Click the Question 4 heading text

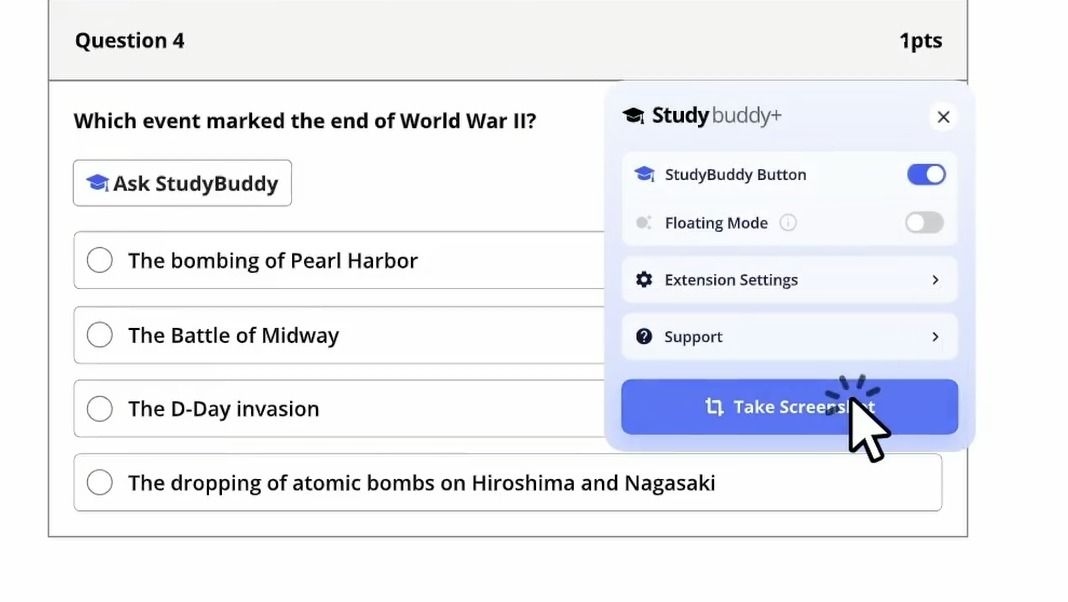(x=129, y=41)
